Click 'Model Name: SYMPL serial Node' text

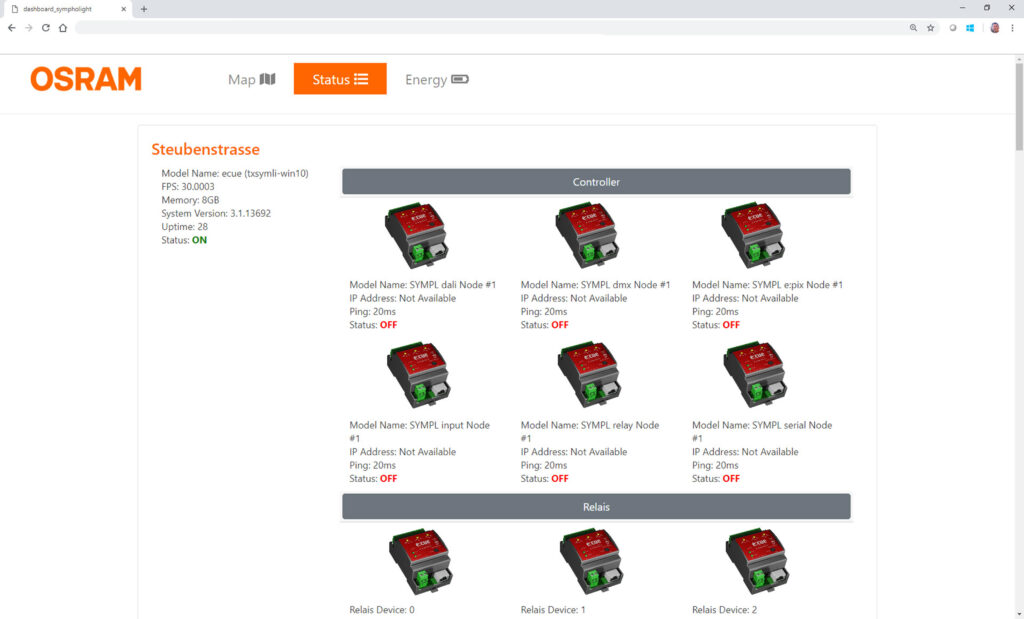[x=762, y=432]
